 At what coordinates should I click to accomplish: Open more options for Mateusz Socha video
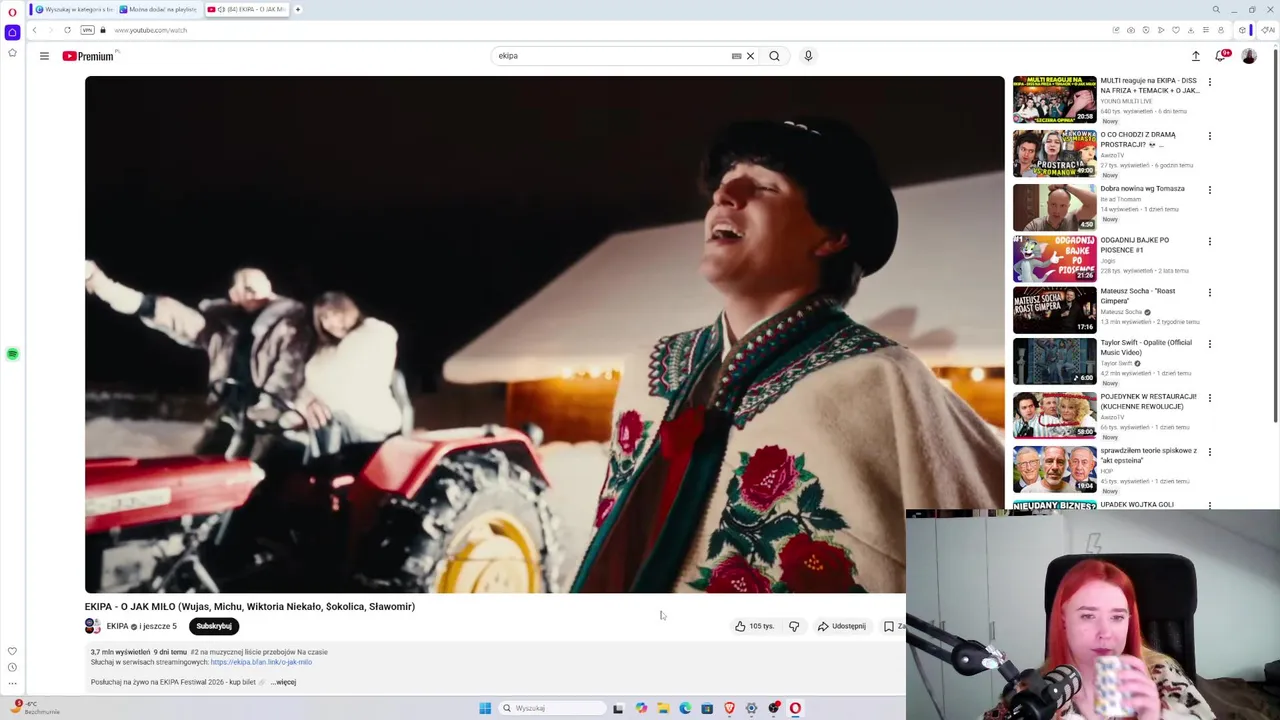tap(1210, 293)
